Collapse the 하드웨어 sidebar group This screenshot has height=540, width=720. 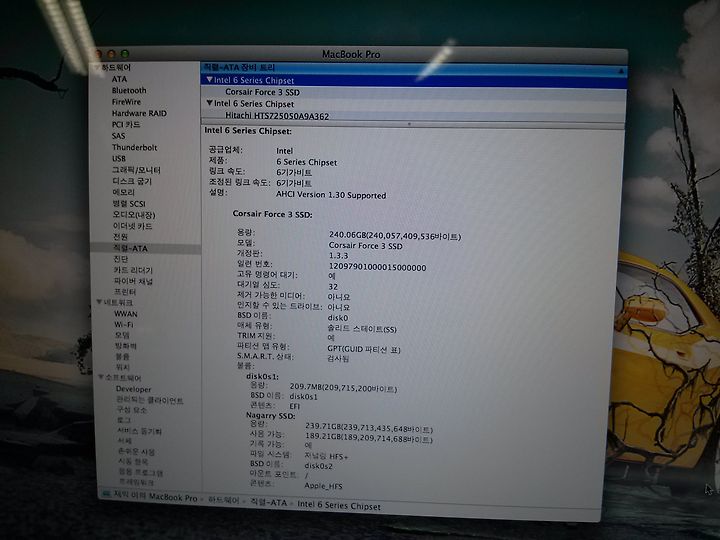pyautogui.click(x=97, y=68)
